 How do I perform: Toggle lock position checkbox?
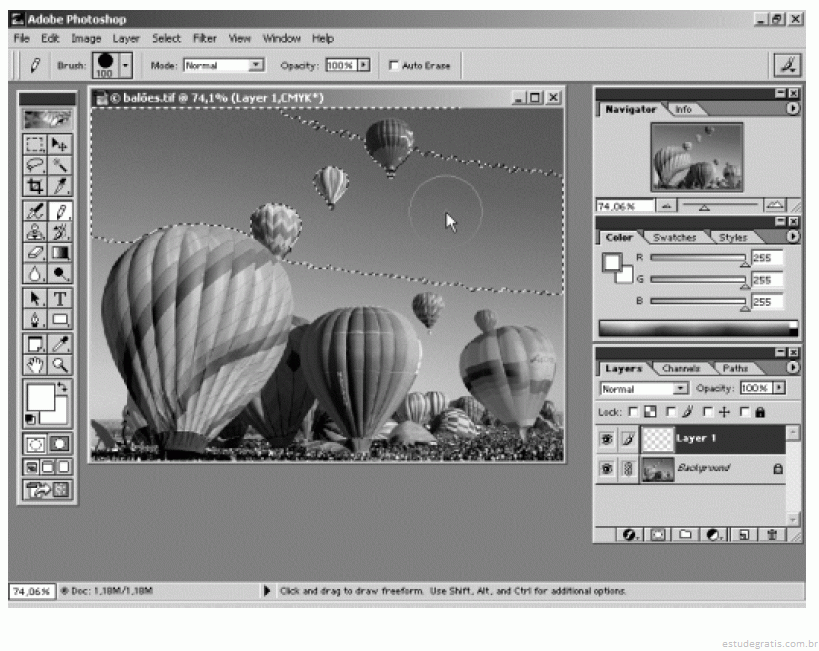(708, 412)
